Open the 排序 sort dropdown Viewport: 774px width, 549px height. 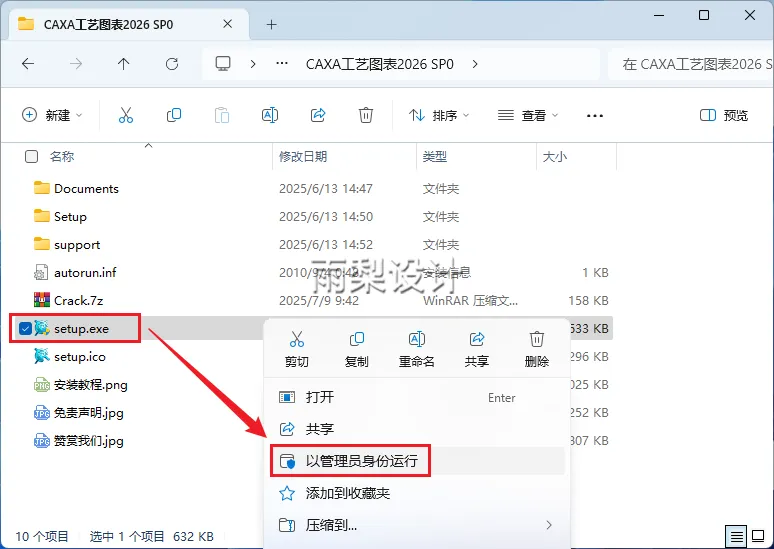tap(439, 116)
